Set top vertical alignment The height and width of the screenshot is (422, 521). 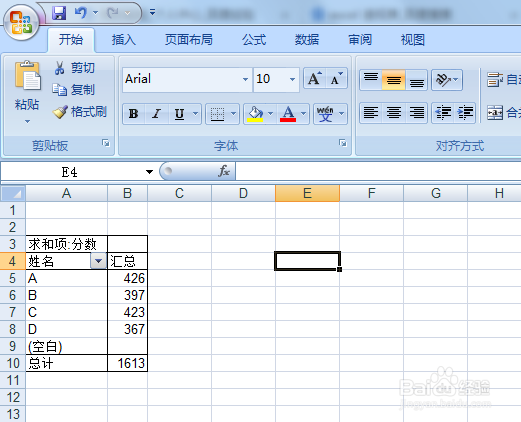point(371,80)
